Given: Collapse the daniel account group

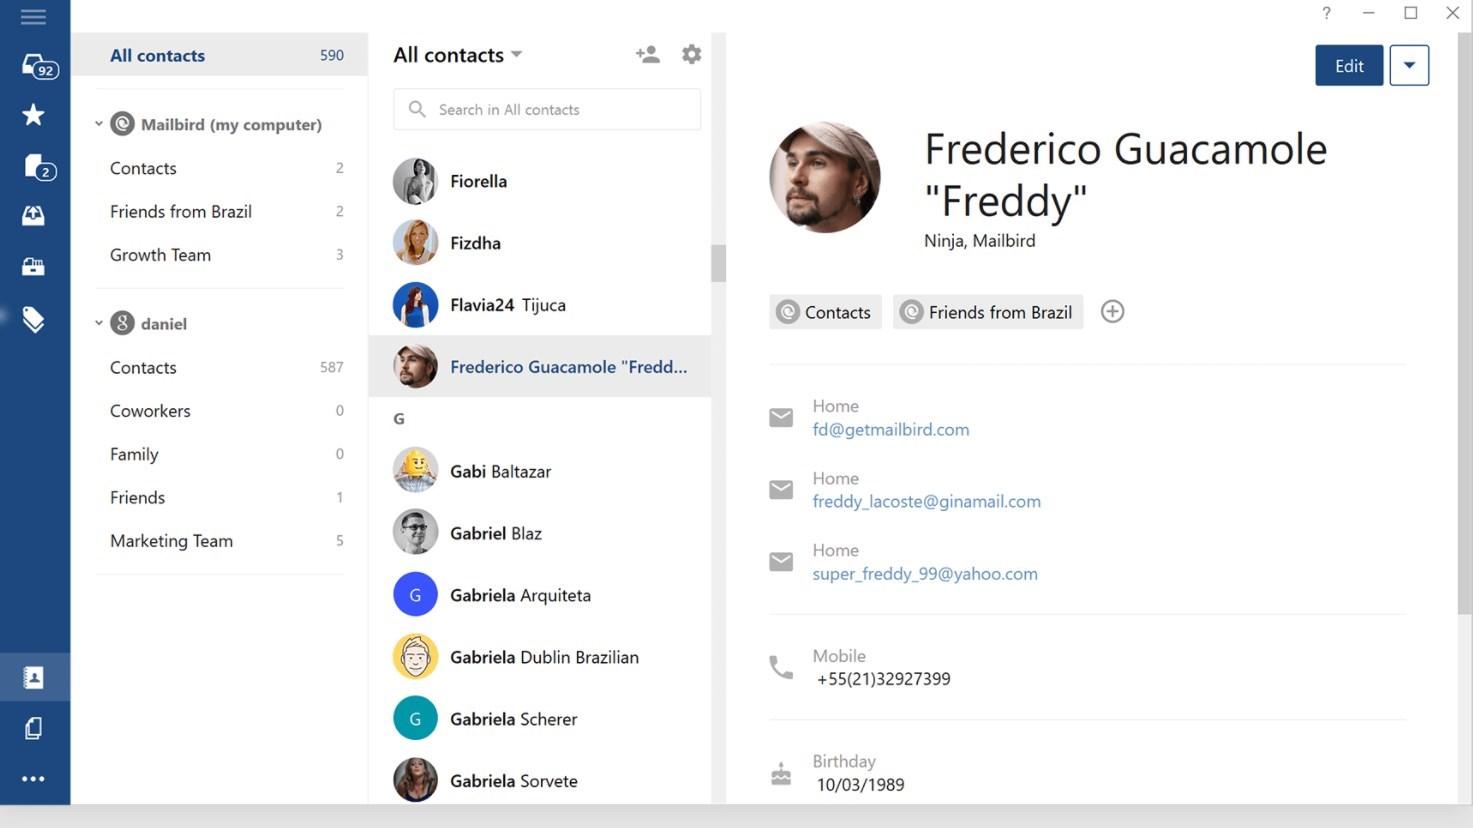Looking at the screenshot, I should (99, 323).
